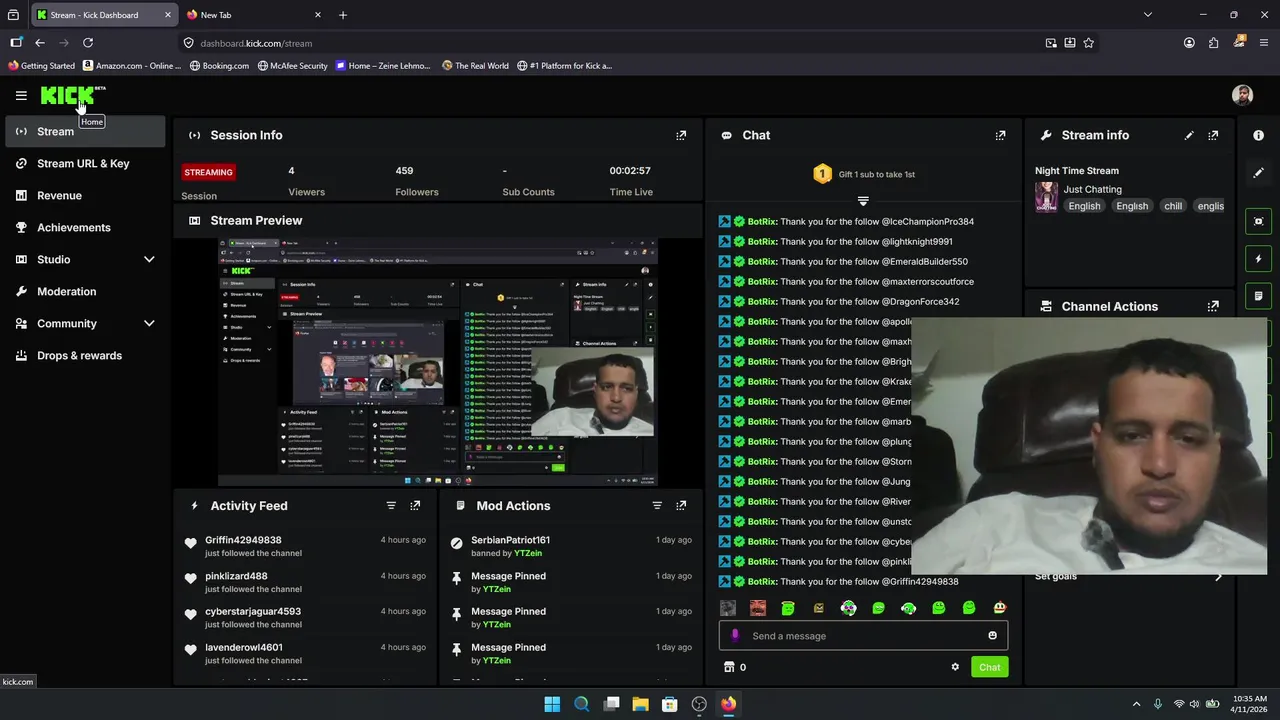This screenshot has width=1280, height=720.
Task: Open the emoji picker in the message box
Action: point(992,636)
